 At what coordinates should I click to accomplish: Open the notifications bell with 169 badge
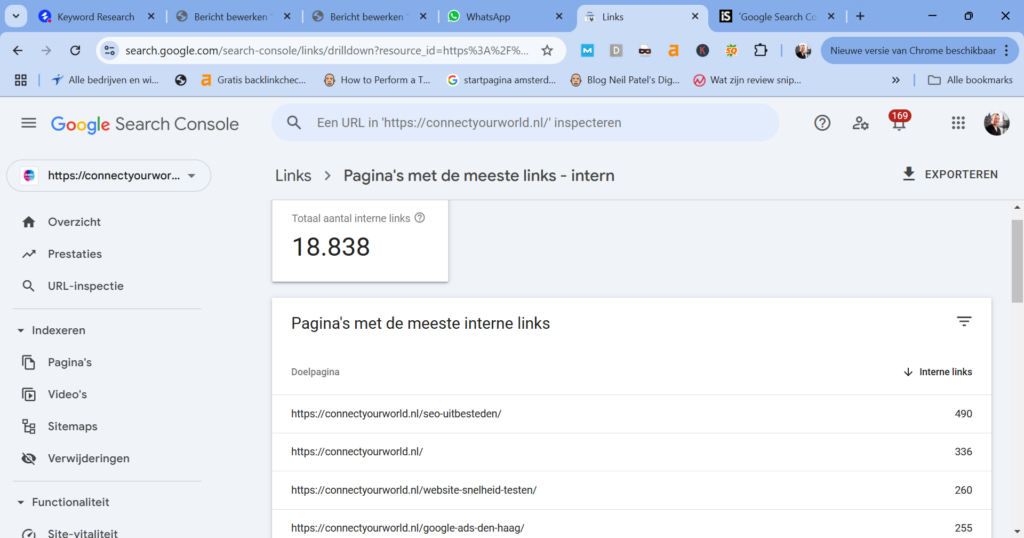[x=898, y=123]
